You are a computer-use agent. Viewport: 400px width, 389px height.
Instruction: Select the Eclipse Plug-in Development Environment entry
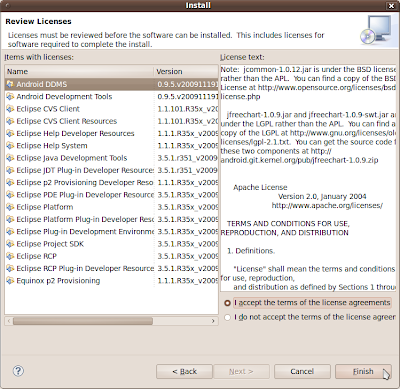click(x=85, y=232)
